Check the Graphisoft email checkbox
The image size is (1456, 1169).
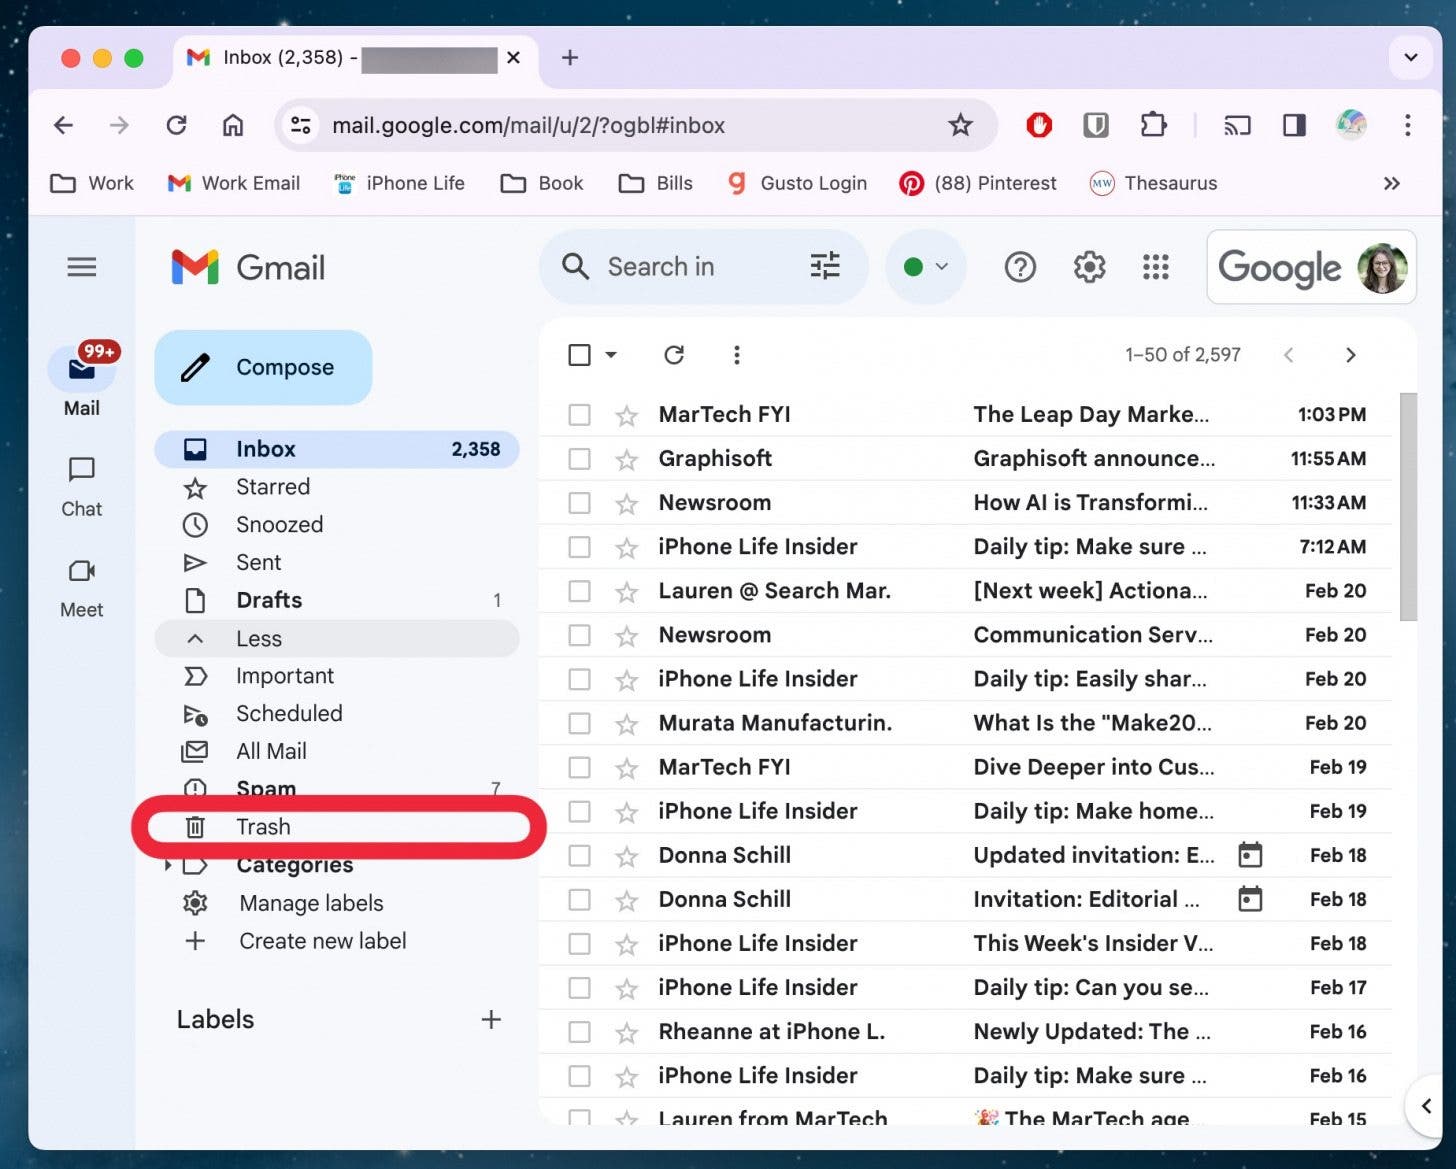[579, 459]
